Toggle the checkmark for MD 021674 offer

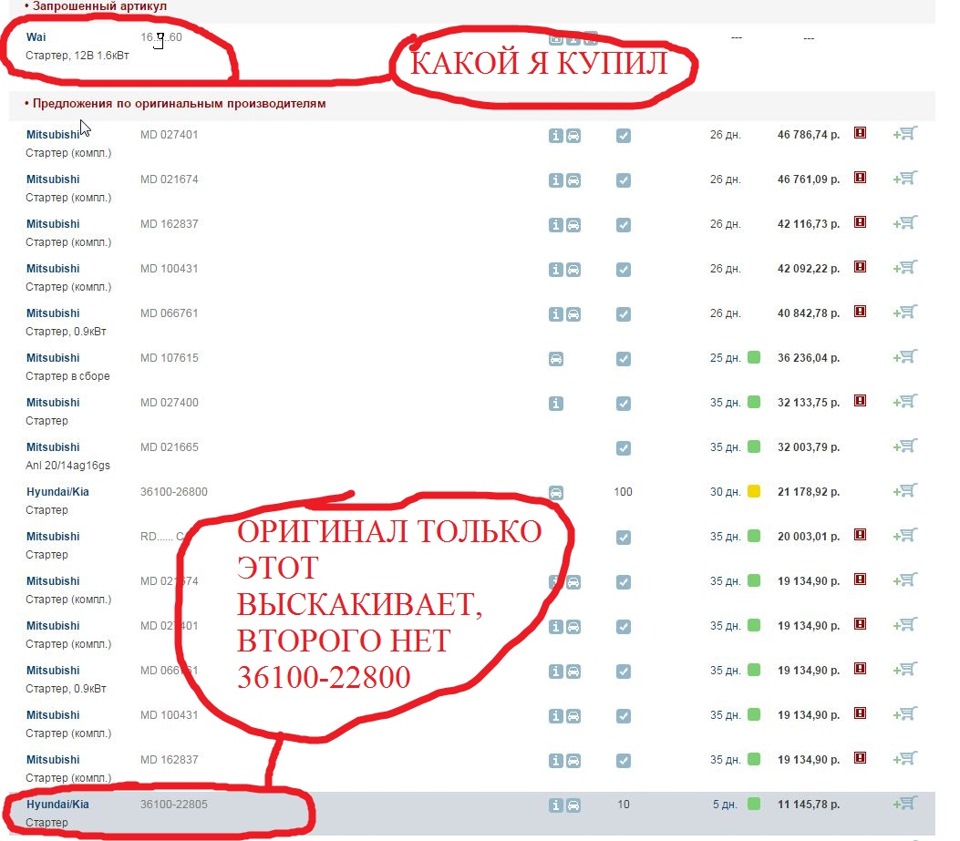623,180
